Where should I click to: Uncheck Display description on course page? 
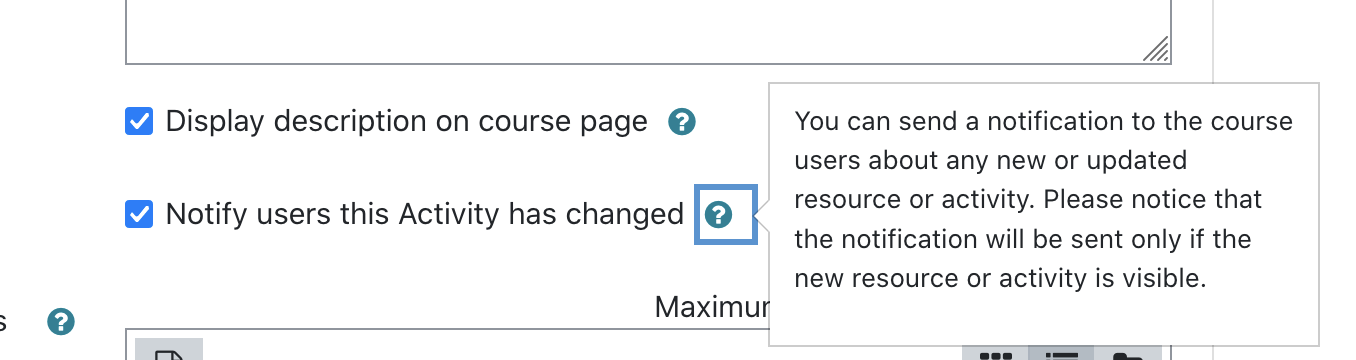[139, 122]
